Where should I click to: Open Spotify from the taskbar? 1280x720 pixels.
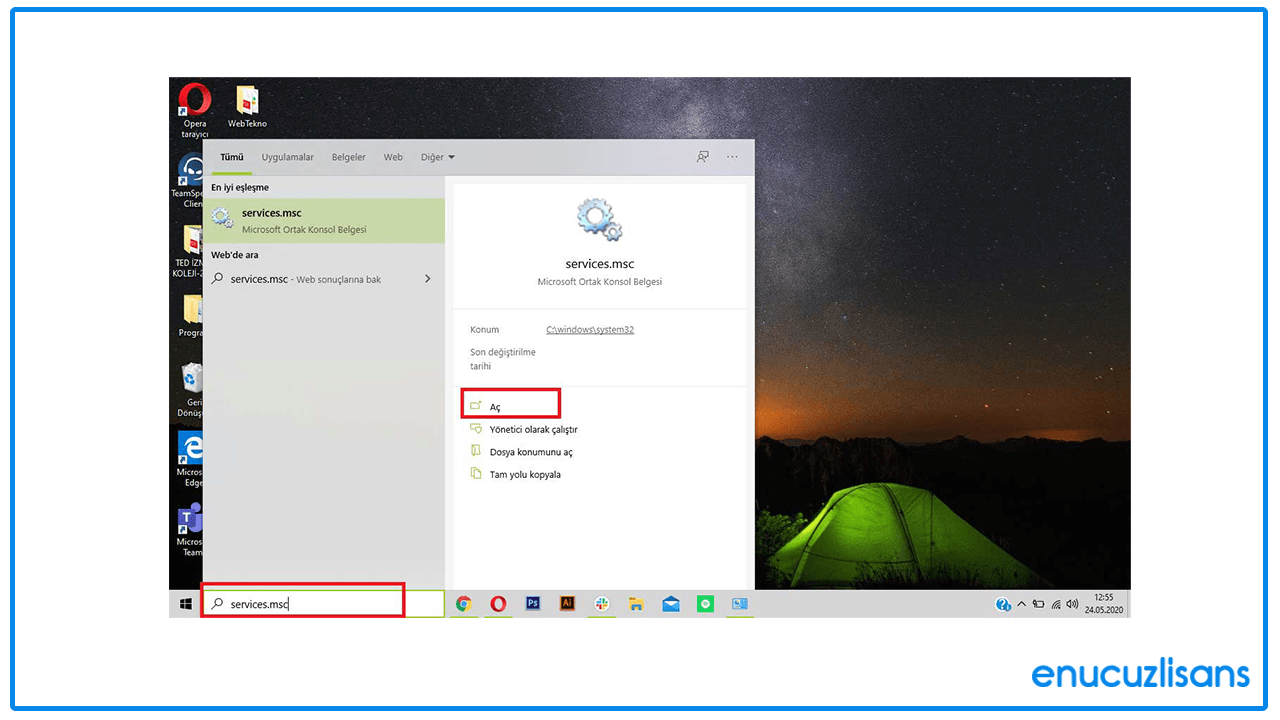click(705, 604)
